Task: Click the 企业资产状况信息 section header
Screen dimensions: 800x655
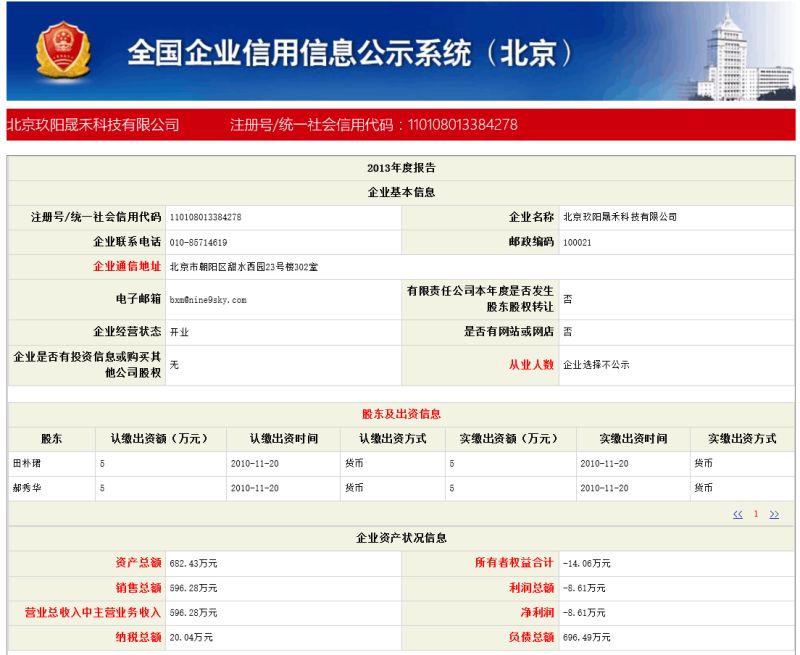Action: (401, 538)
